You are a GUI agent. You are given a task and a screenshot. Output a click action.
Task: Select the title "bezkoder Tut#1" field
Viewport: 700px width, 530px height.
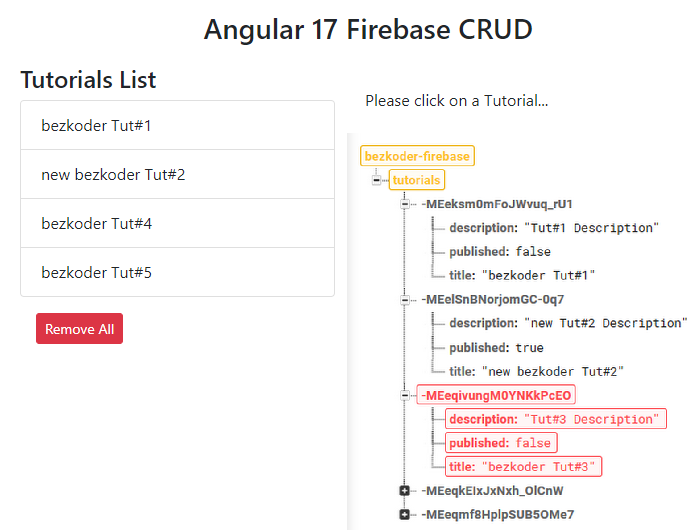click(x=522, y=275)
